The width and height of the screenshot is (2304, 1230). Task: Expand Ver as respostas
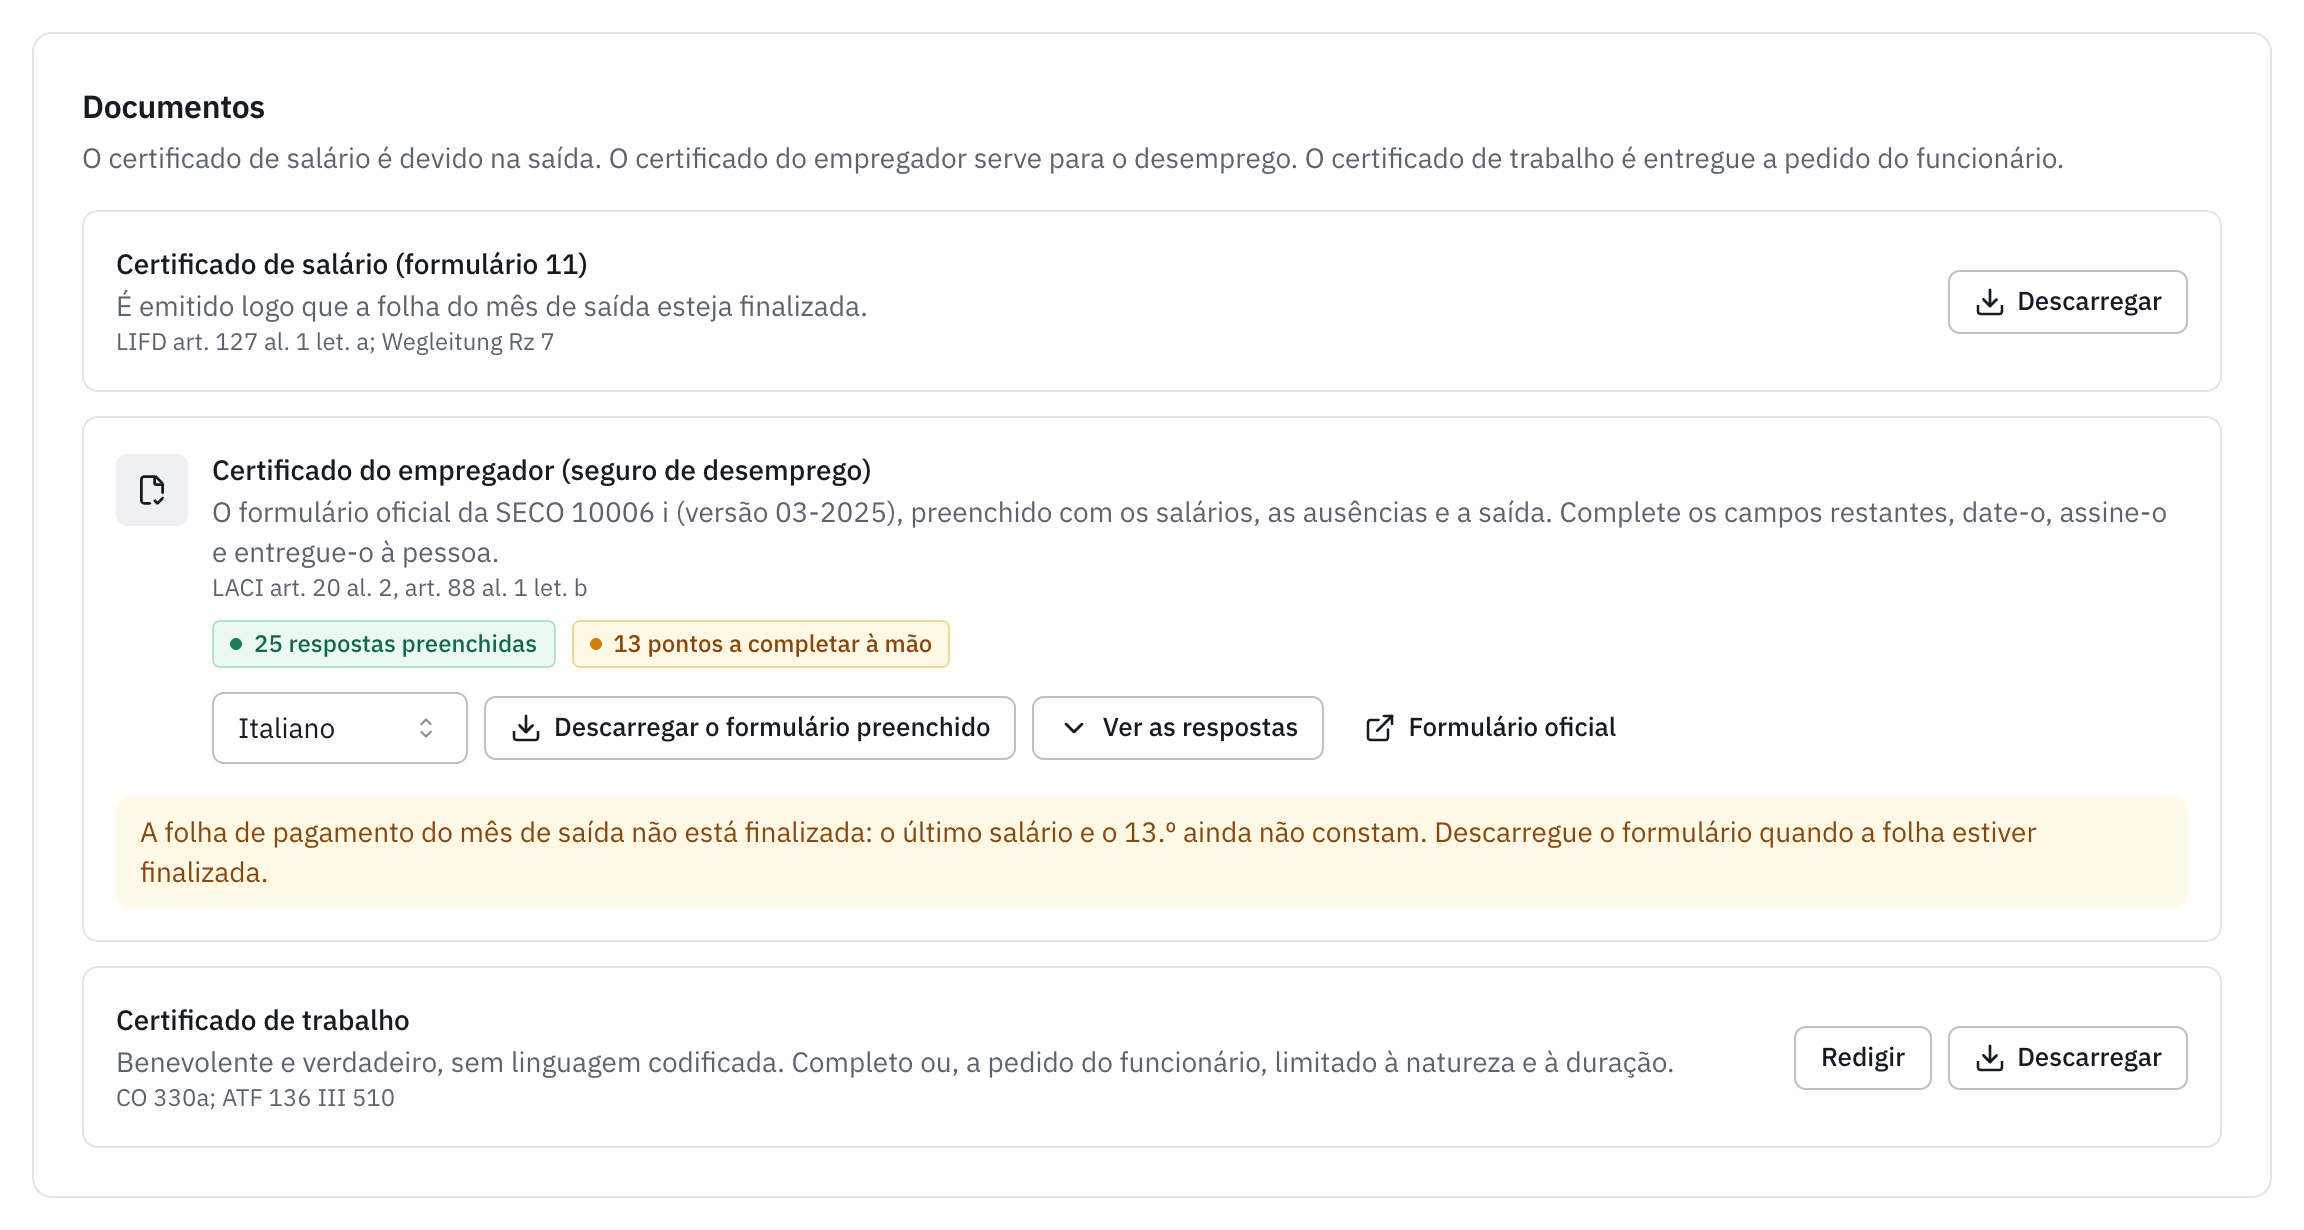(1177, 728)
